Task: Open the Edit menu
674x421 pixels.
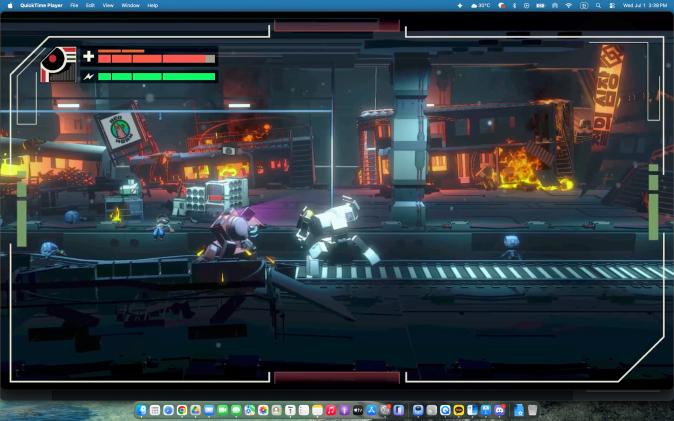Action: point(90,6)
